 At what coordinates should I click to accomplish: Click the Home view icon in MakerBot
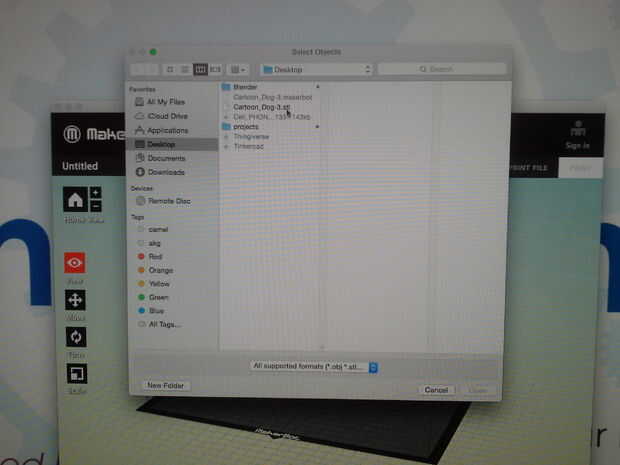click(75, 199)
